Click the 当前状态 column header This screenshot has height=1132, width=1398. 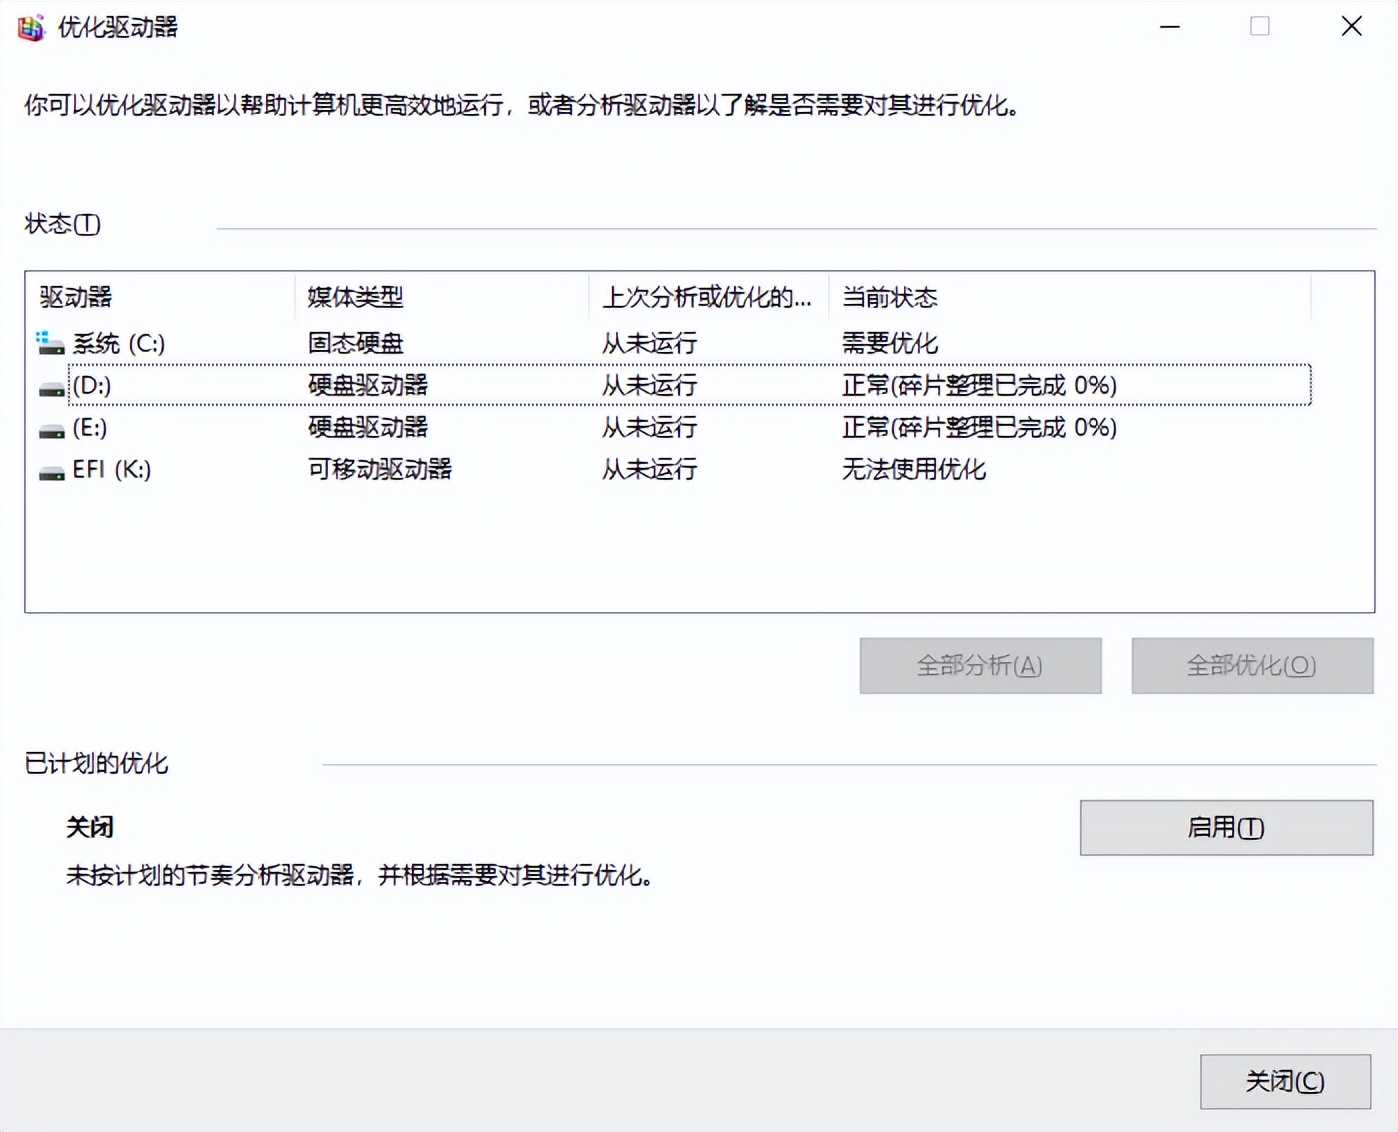889,297
